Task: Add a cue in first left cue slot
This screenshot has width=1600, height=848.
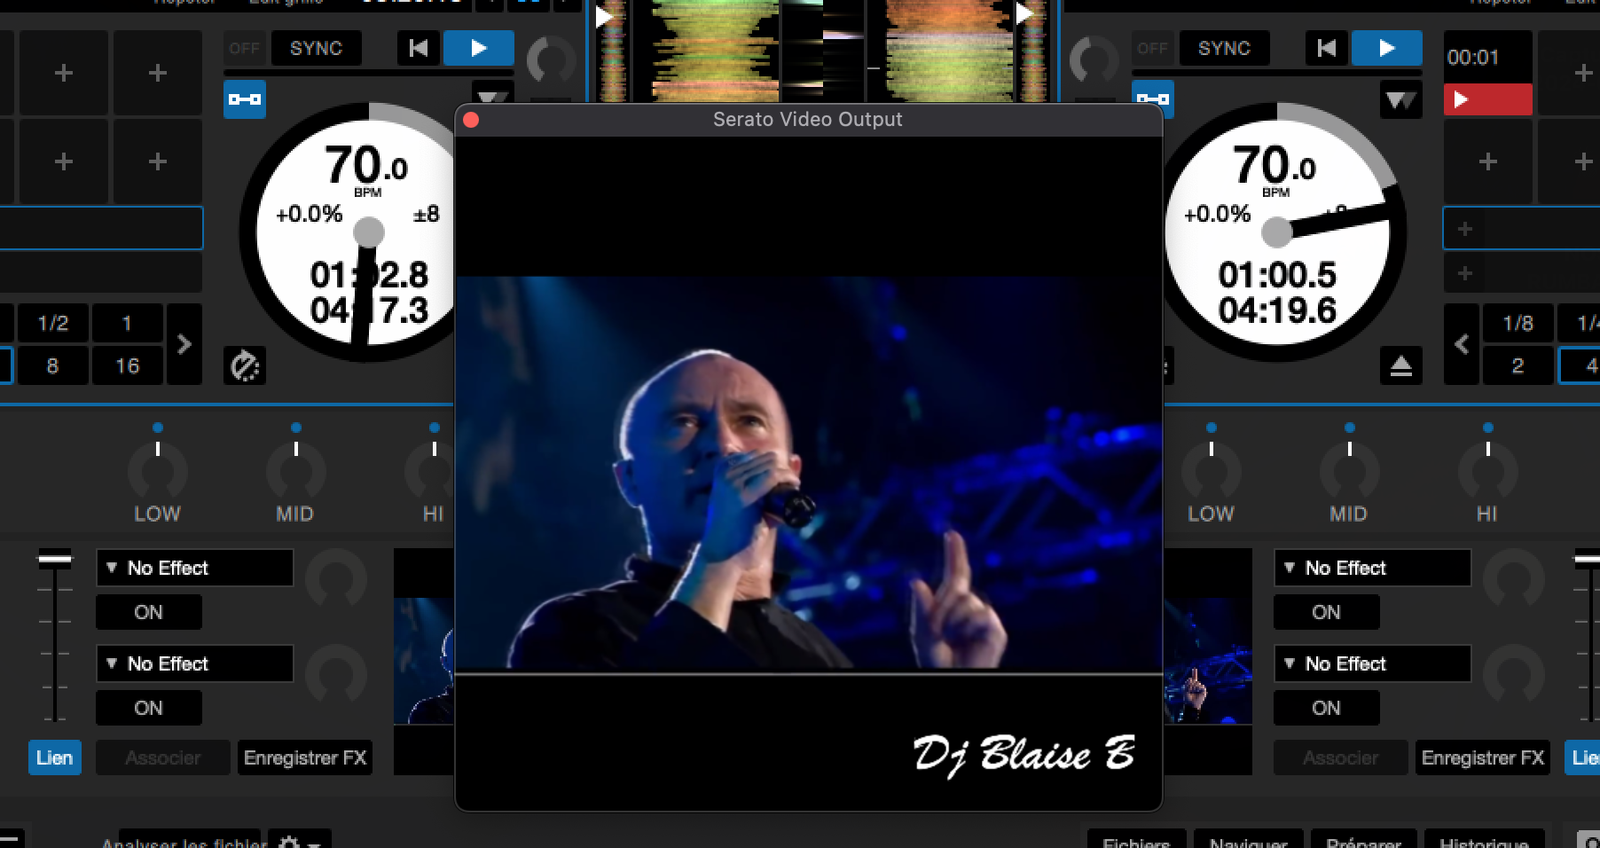Action: (x=64, y=73)
